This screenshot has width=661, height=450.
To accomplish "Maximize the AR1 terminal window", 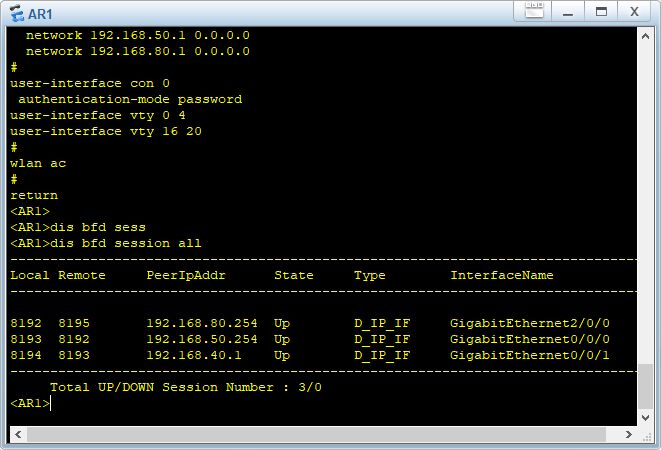I will pyautogui.click(x=601, y=12).
